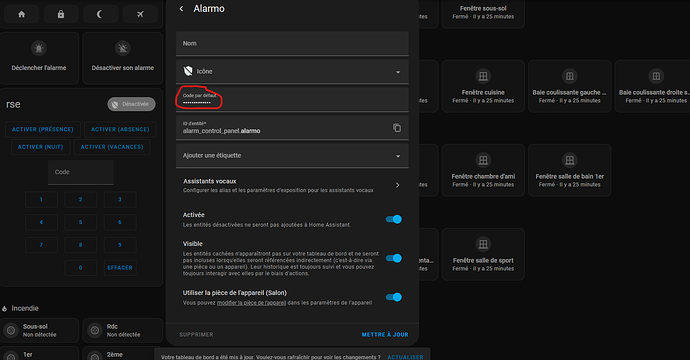Open the Fenêtre salle de sport card
The image size is (690, 360).
point(483,254)
